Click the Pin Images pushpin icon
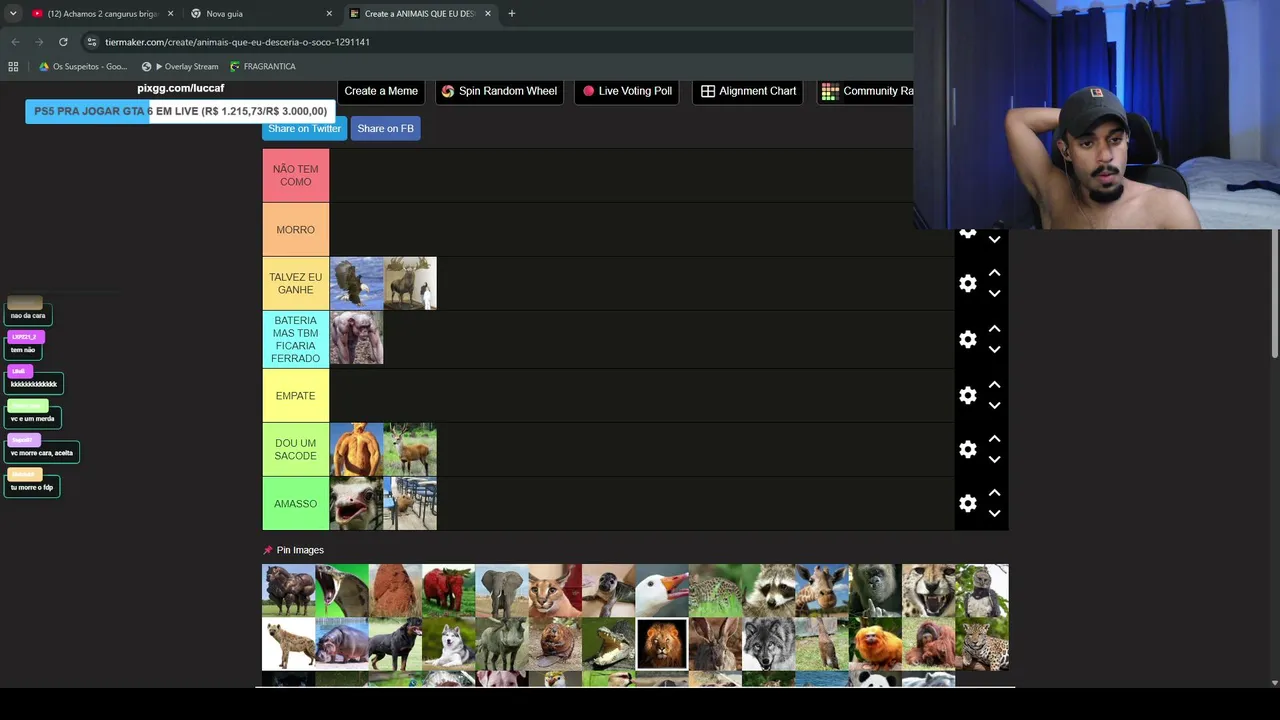 point(267,550)
